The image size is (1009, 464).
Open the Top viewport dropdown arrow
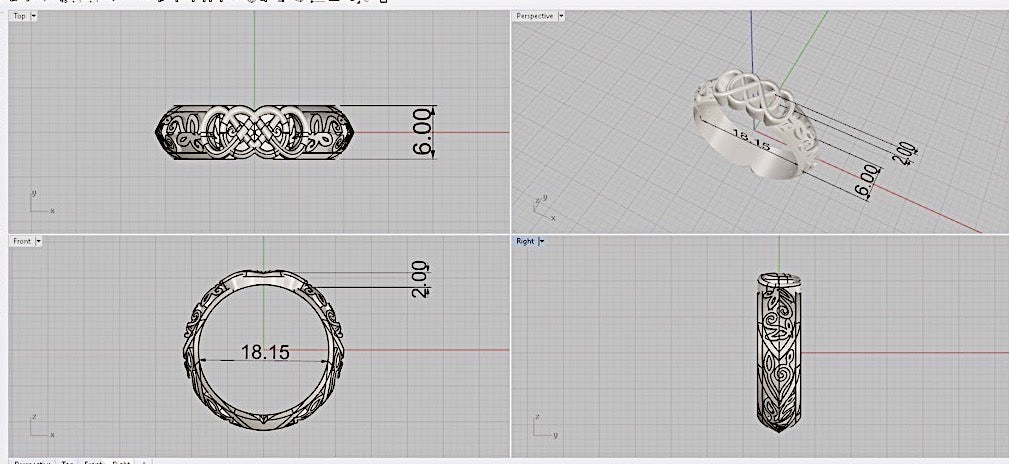34,17
